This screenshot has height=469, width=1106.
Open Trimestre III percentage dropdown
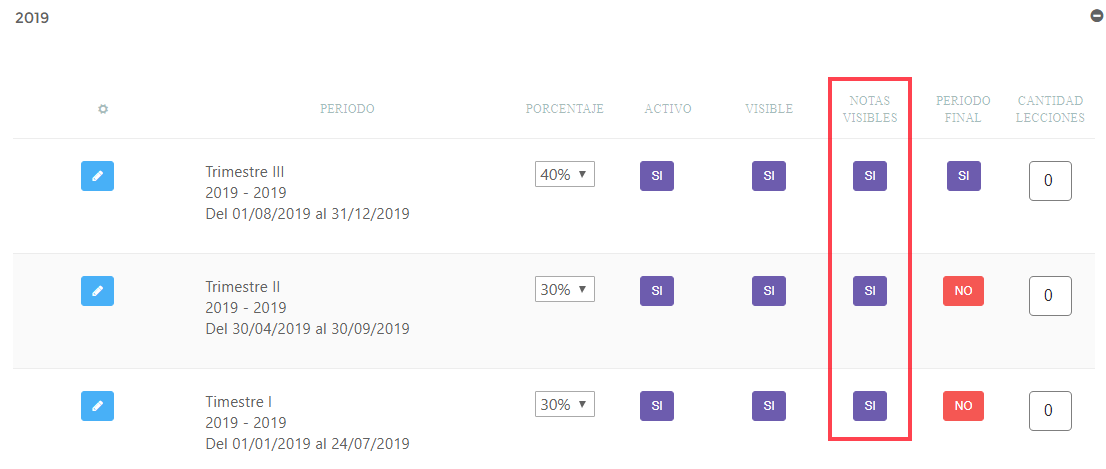point(565,175)
